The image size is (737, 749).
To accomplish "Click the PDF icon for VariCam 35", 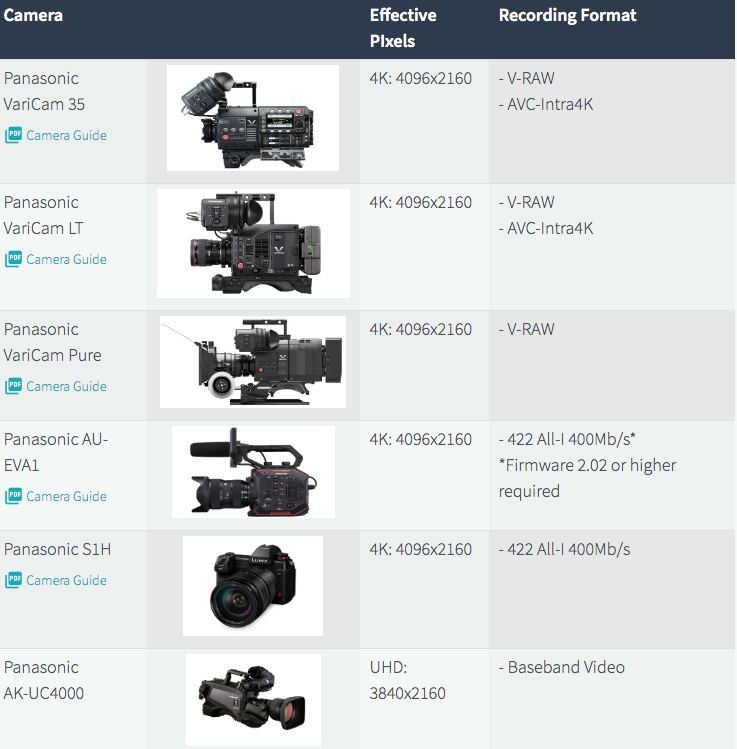I will click(14, 135).
